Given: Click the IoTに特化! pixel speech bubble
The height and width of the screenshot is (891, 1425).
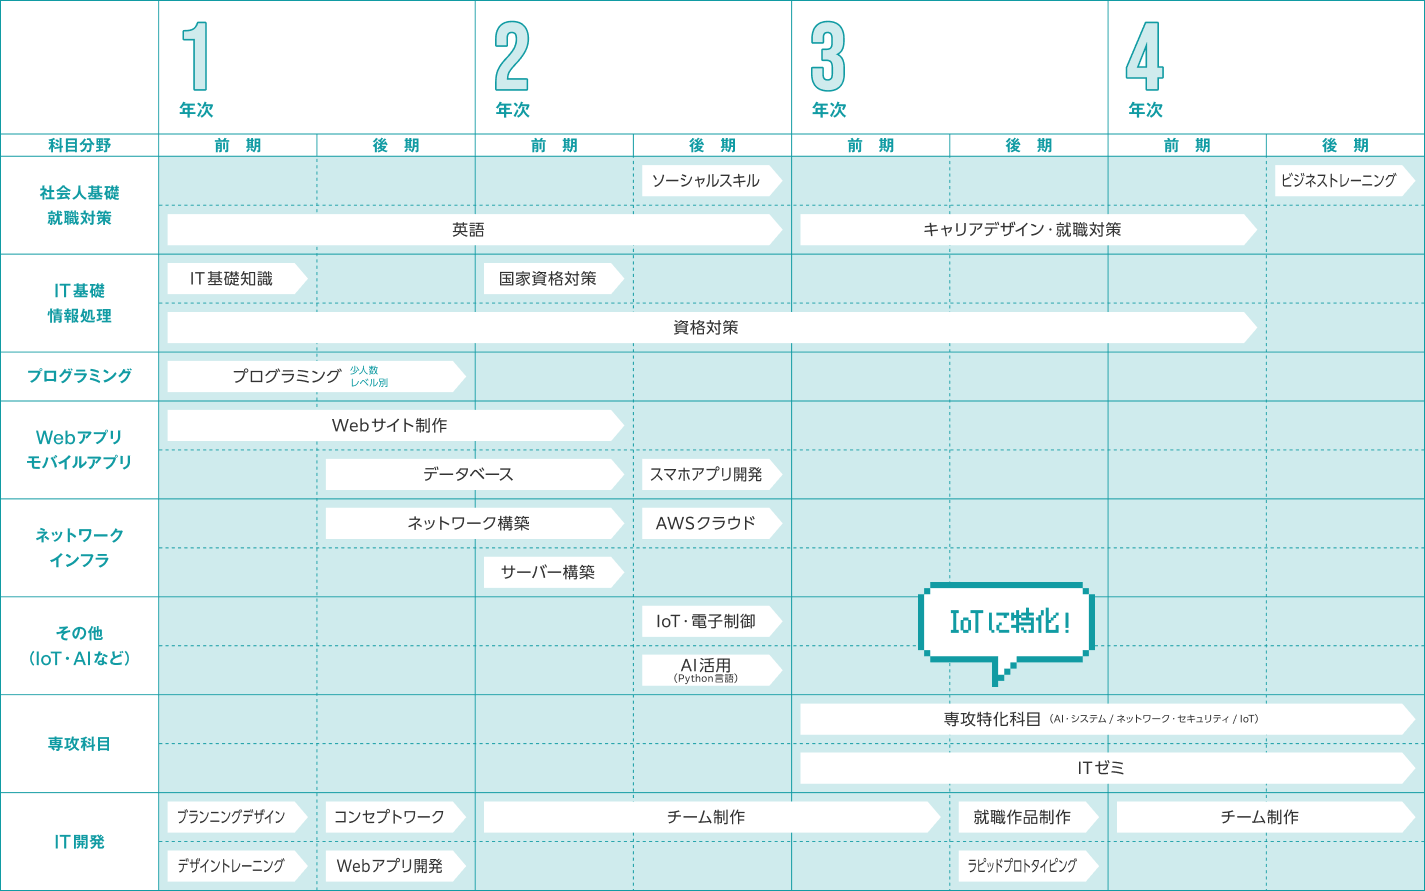Looking at the screenshot, I should [1006, 623].
